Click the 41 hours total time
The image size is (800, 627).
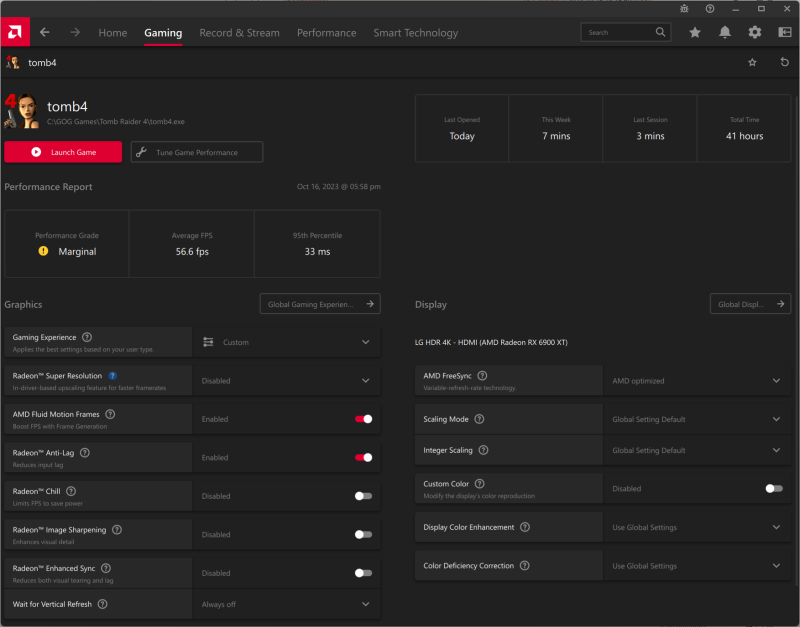(744, 136)
